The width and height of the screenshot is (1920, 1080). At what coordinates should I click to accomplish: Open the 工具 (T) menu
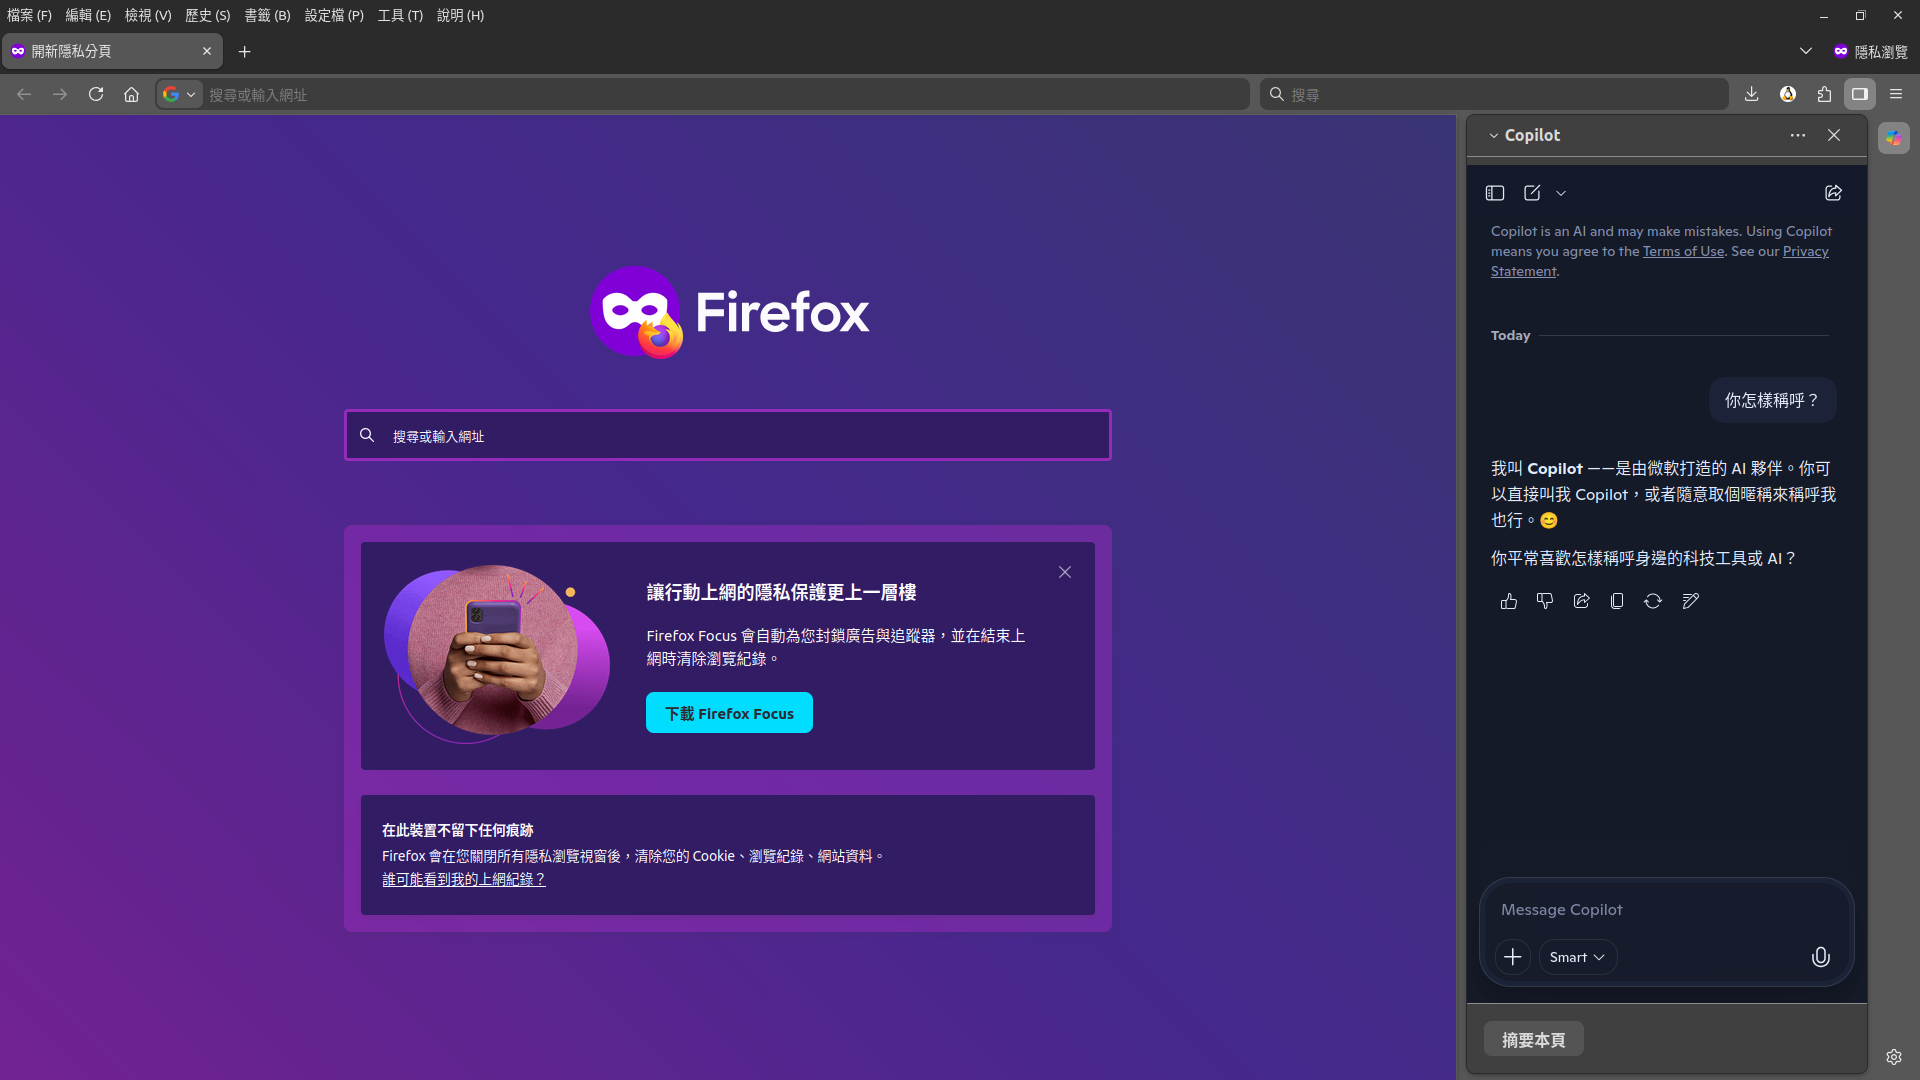pos(400,16)
